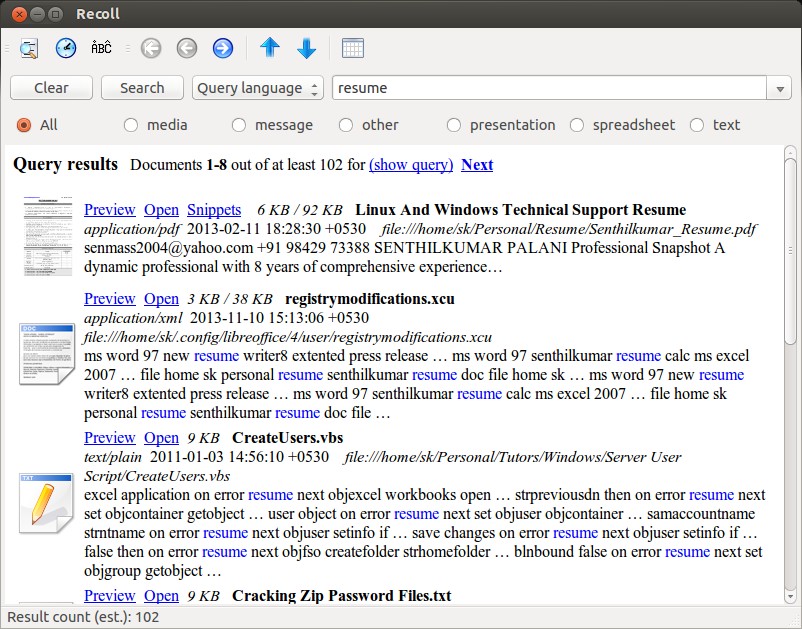Click the greyed previous page arrow

tap(186, 47)
